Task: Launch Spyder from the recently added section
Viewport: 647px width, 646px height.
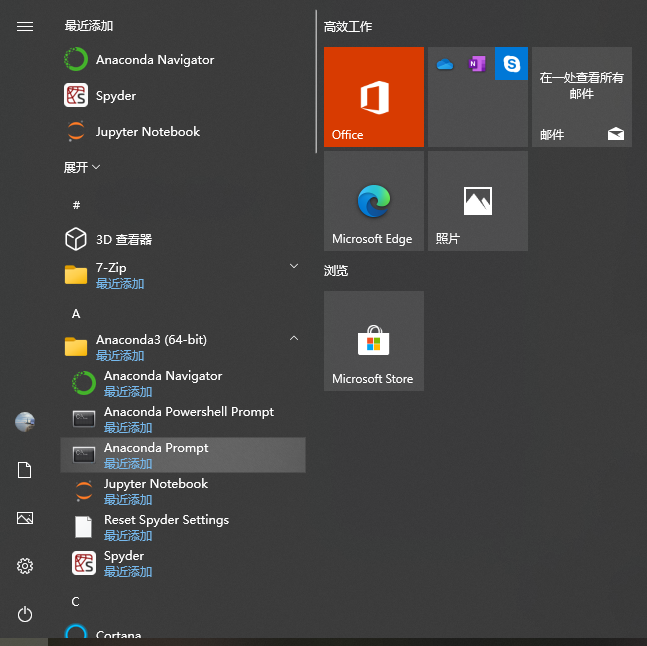Action: [183, 96]
